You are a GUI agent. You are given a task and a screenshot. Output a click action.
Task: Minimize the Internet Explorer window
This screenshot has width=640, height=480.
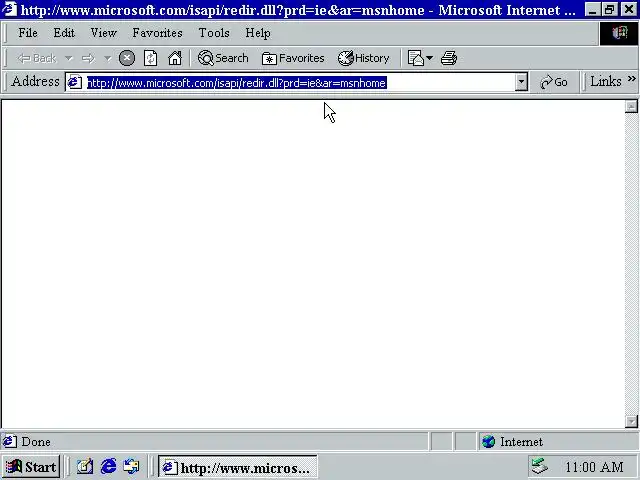pyautogui.click(x=592, y=9)
